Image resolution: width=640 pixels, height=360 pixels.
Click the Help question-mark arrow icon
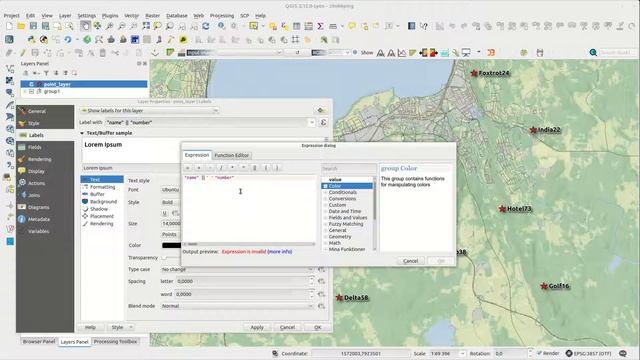point(424,26)
